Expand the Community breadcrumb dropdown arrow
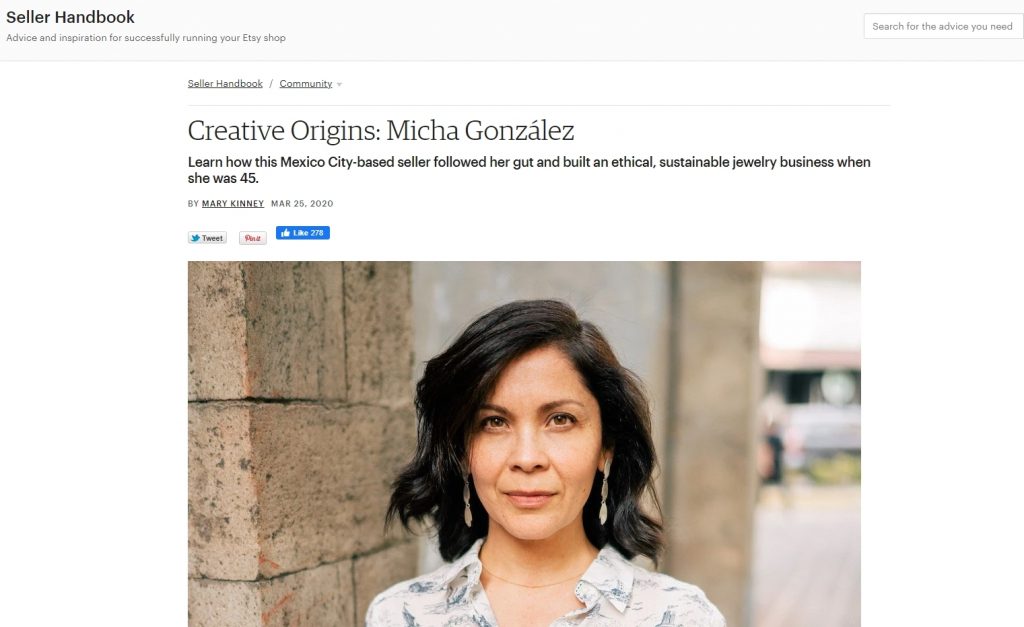Image resolution: width=1024 pixels, height=627 pixels. (339, 84)
